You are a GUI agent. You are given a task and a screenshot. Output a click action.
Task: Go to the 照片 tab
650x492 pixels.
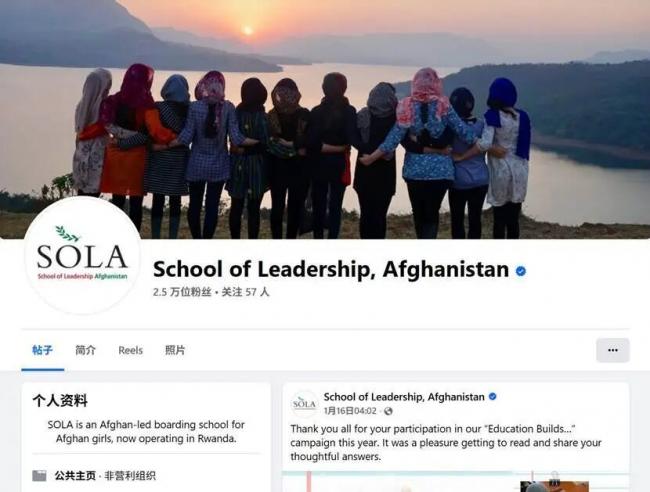pos(175,350)
